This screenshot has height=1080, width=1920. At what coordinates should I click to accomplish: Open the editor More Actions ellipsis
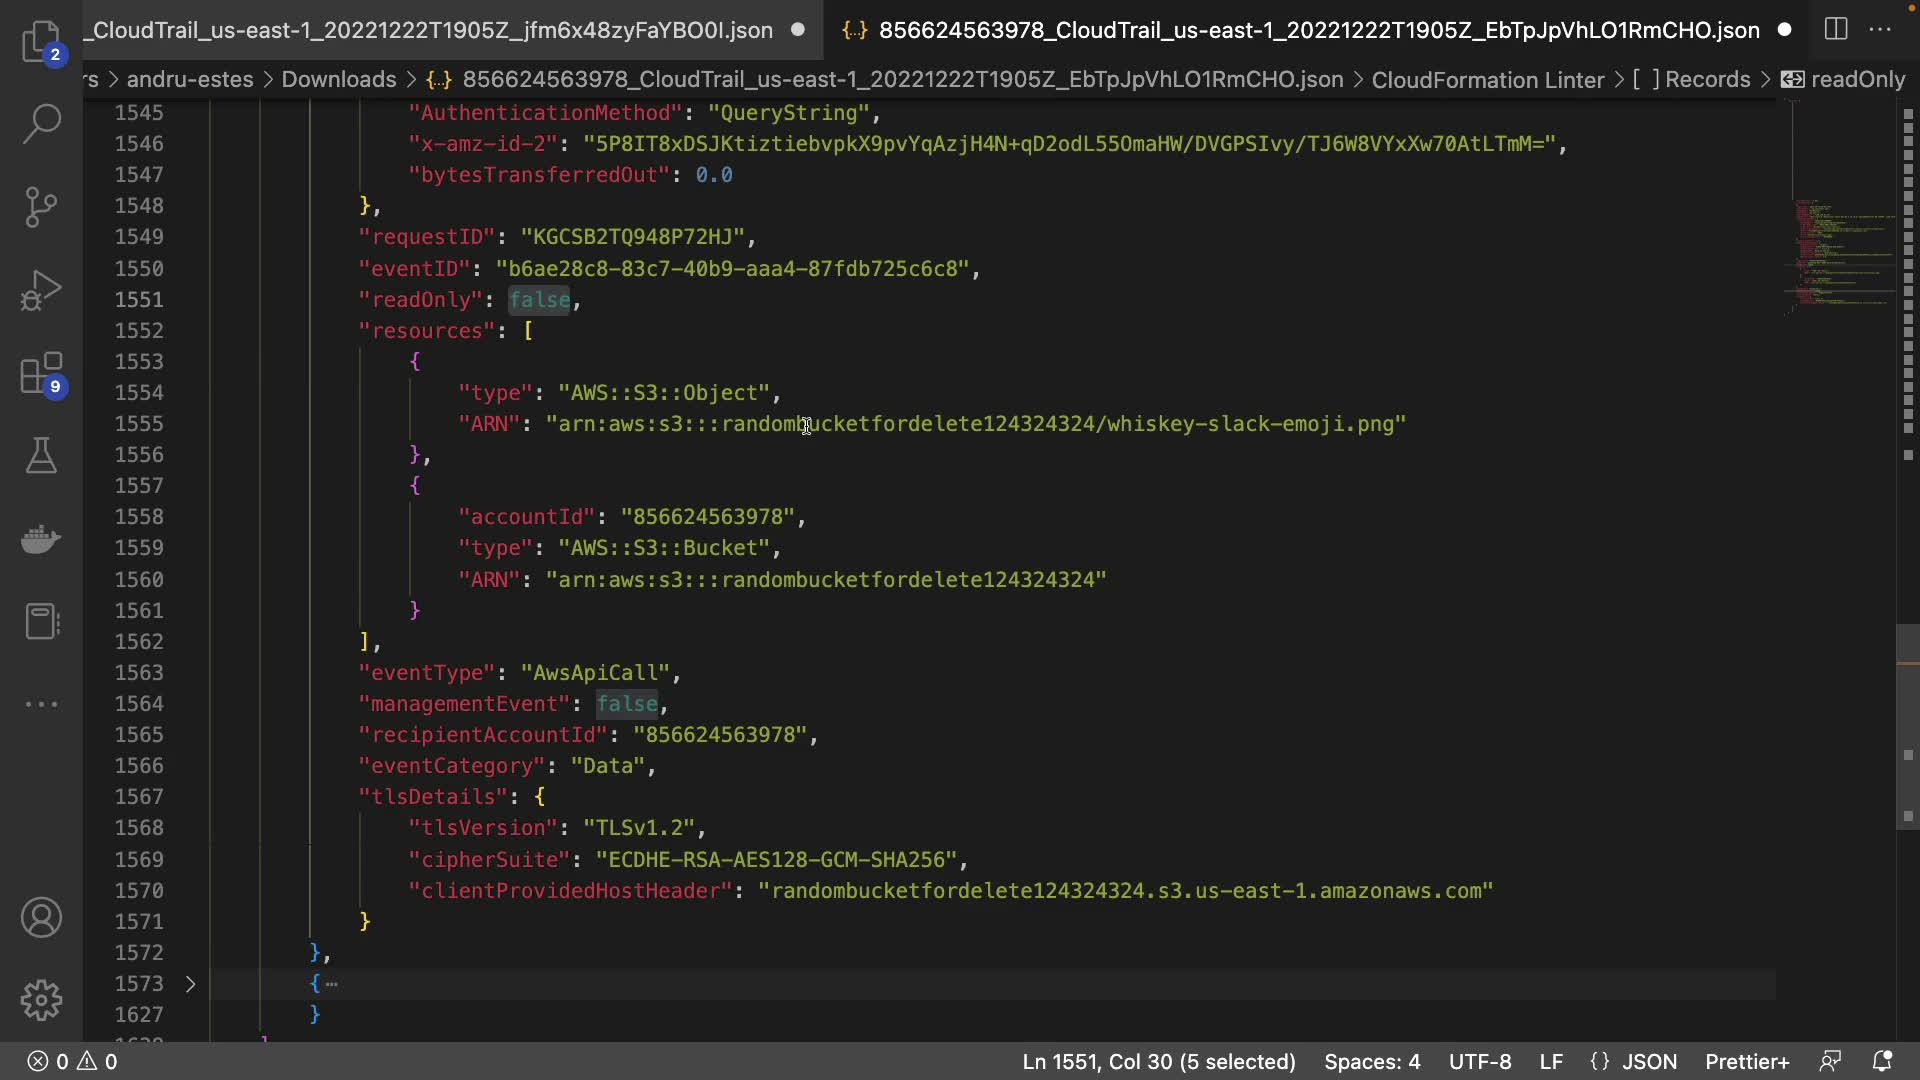(x=1880, y=30)
